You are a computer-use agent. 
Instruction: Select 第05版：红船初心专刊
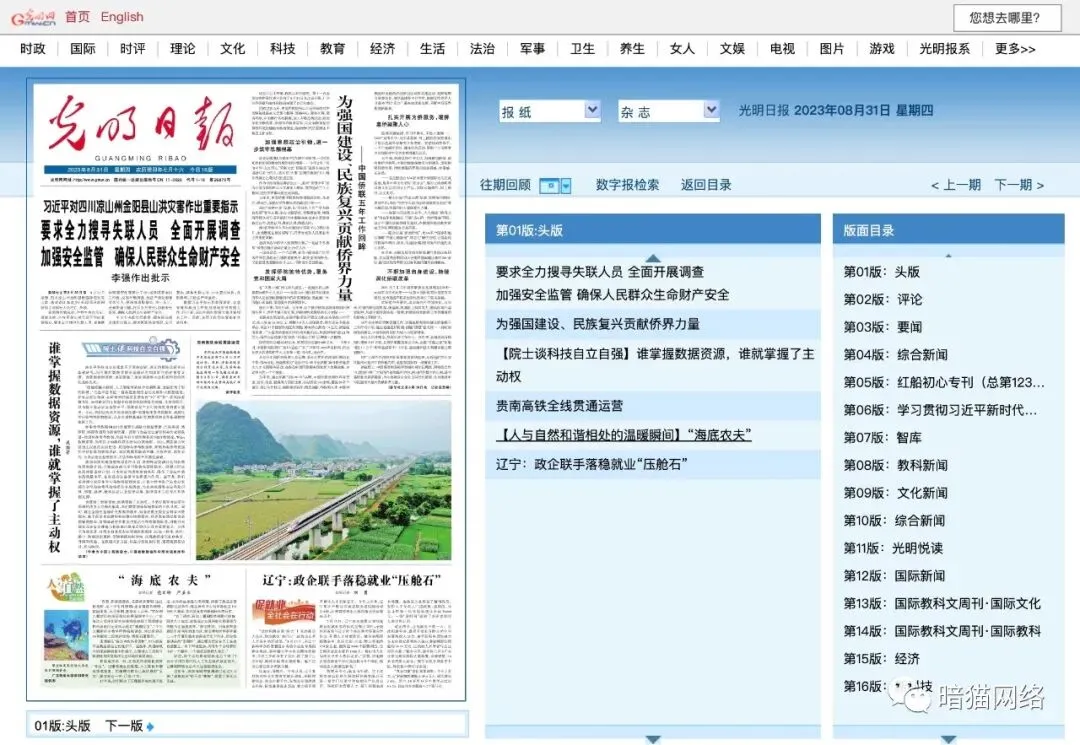point(944,382)
